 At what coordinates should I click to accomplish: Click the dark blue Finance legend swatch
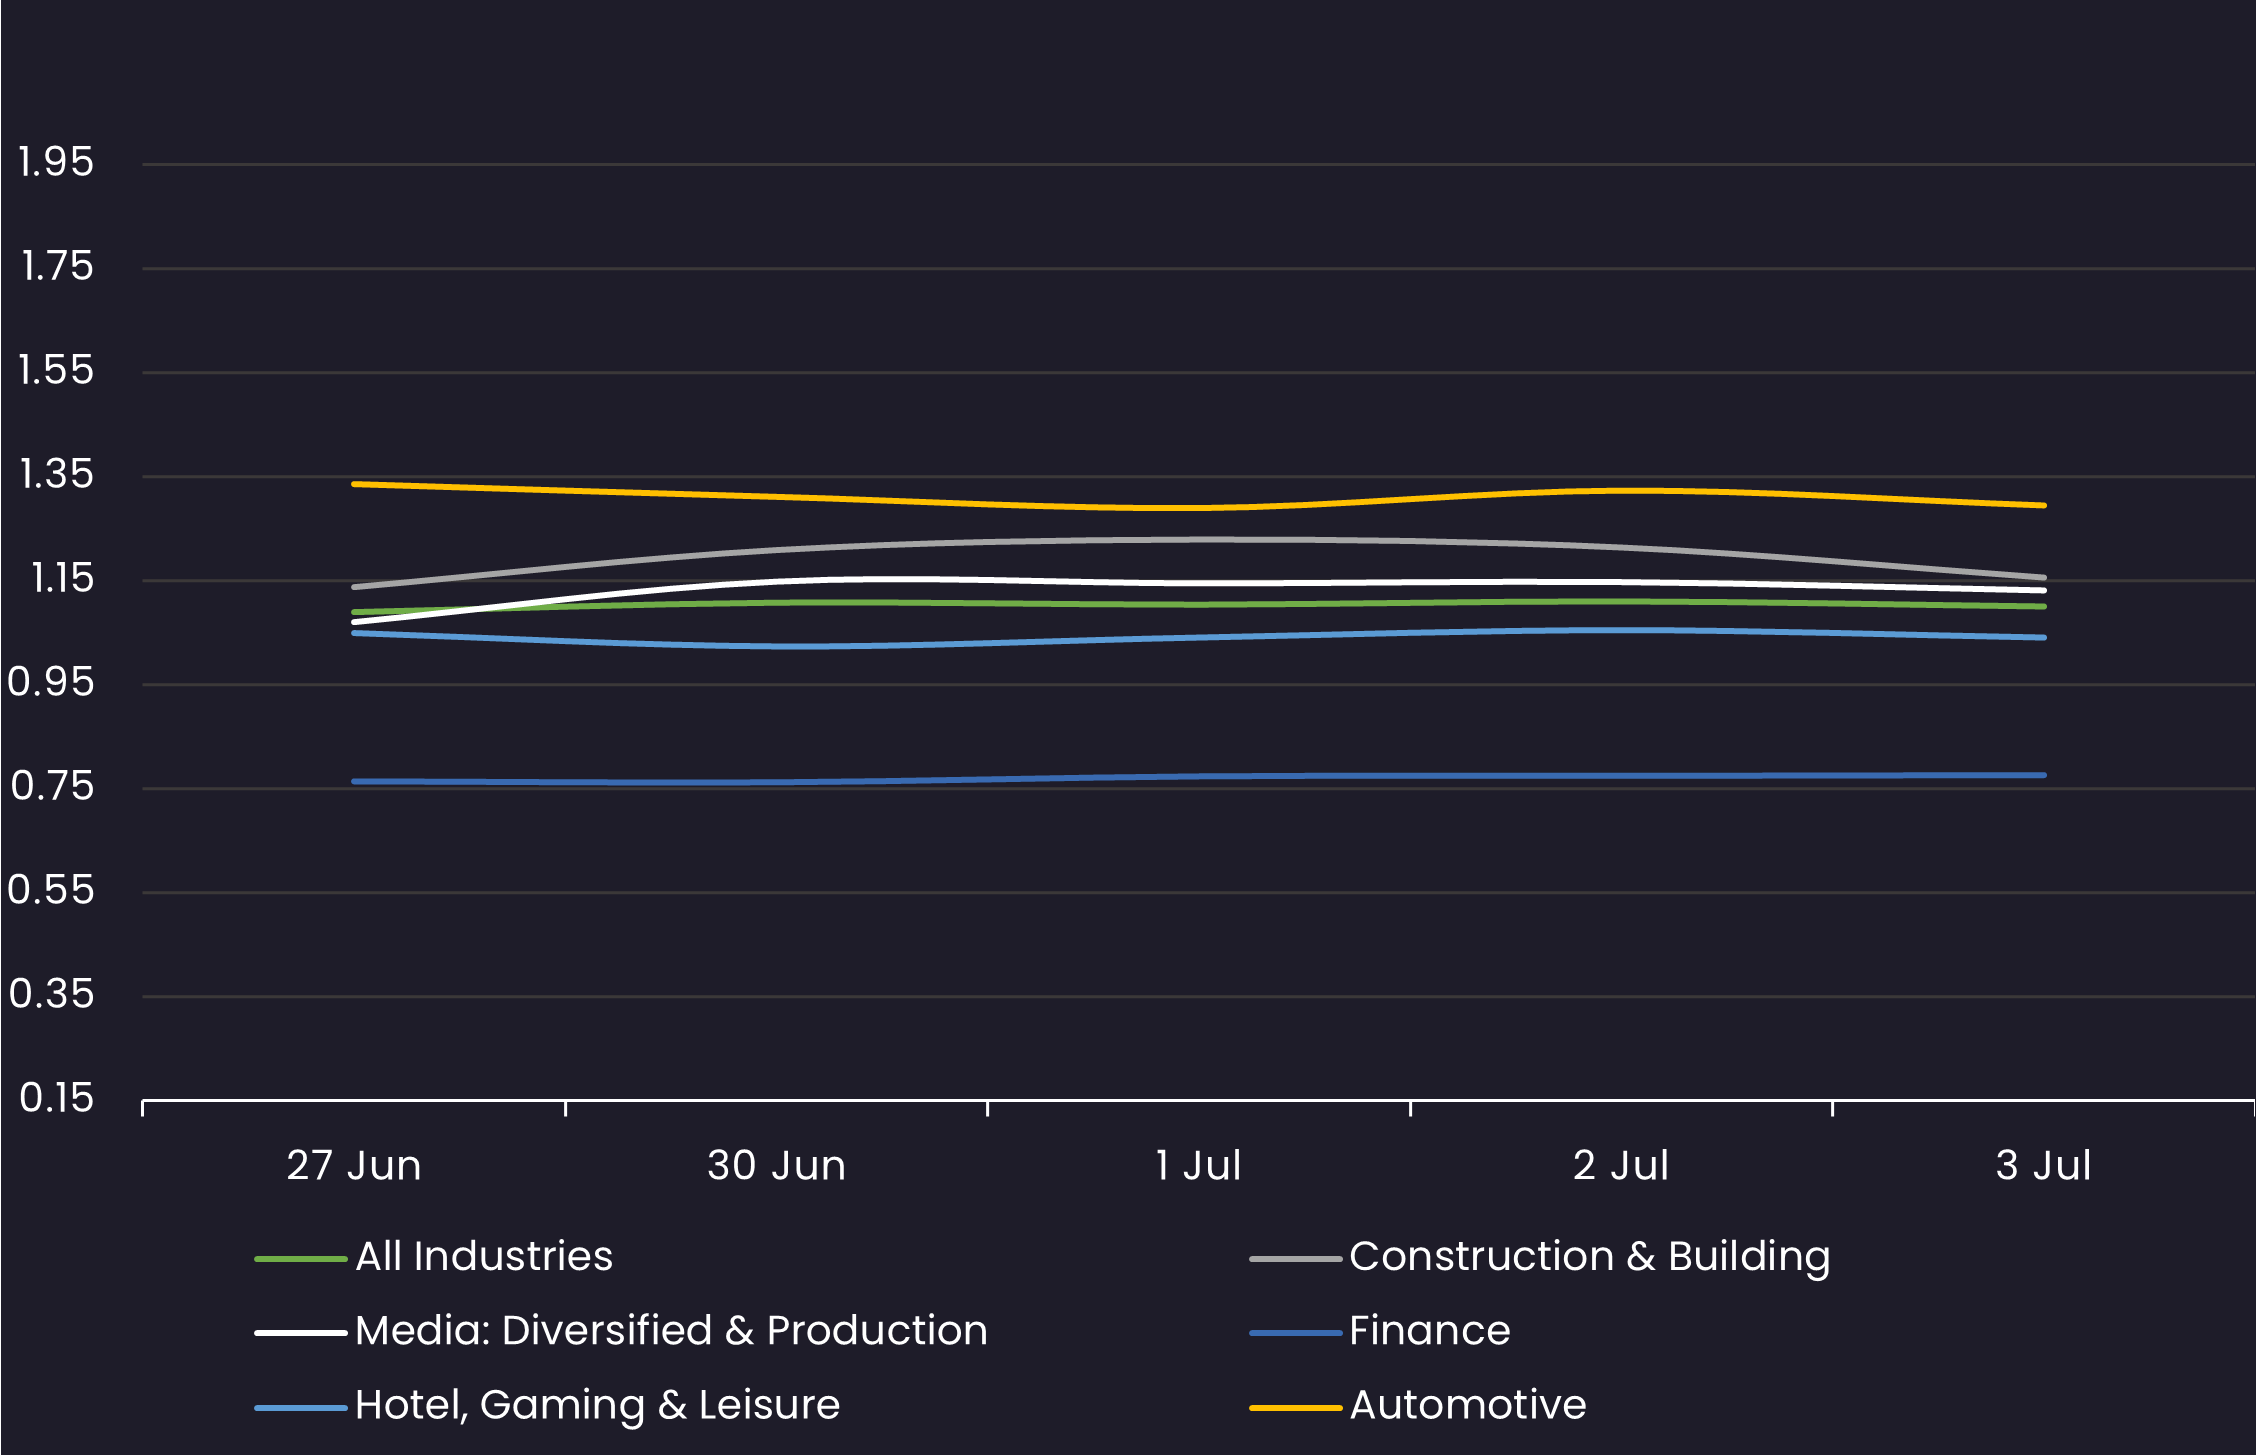tap(1295, 1333)
